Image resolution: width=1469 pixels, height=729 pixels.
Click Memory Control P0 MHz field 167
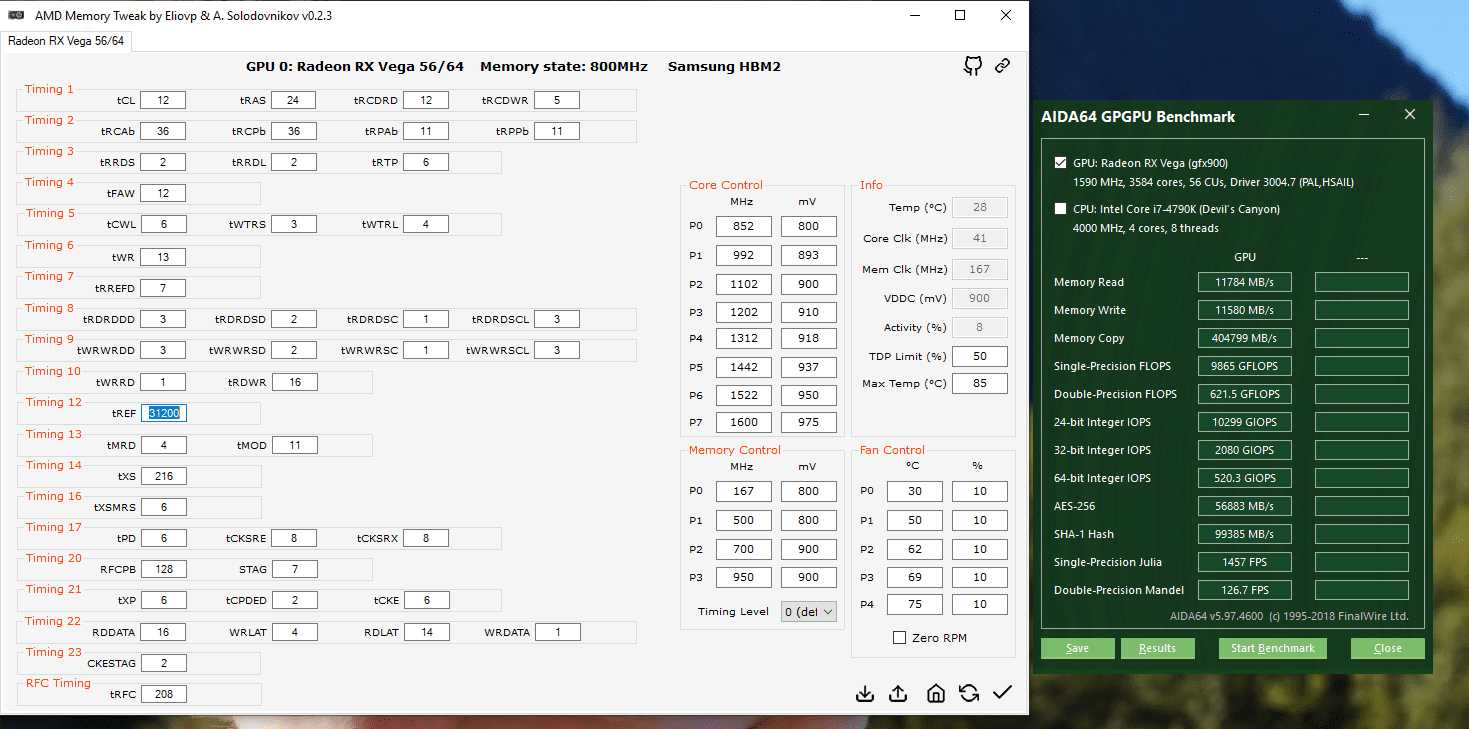coord(743,491)
